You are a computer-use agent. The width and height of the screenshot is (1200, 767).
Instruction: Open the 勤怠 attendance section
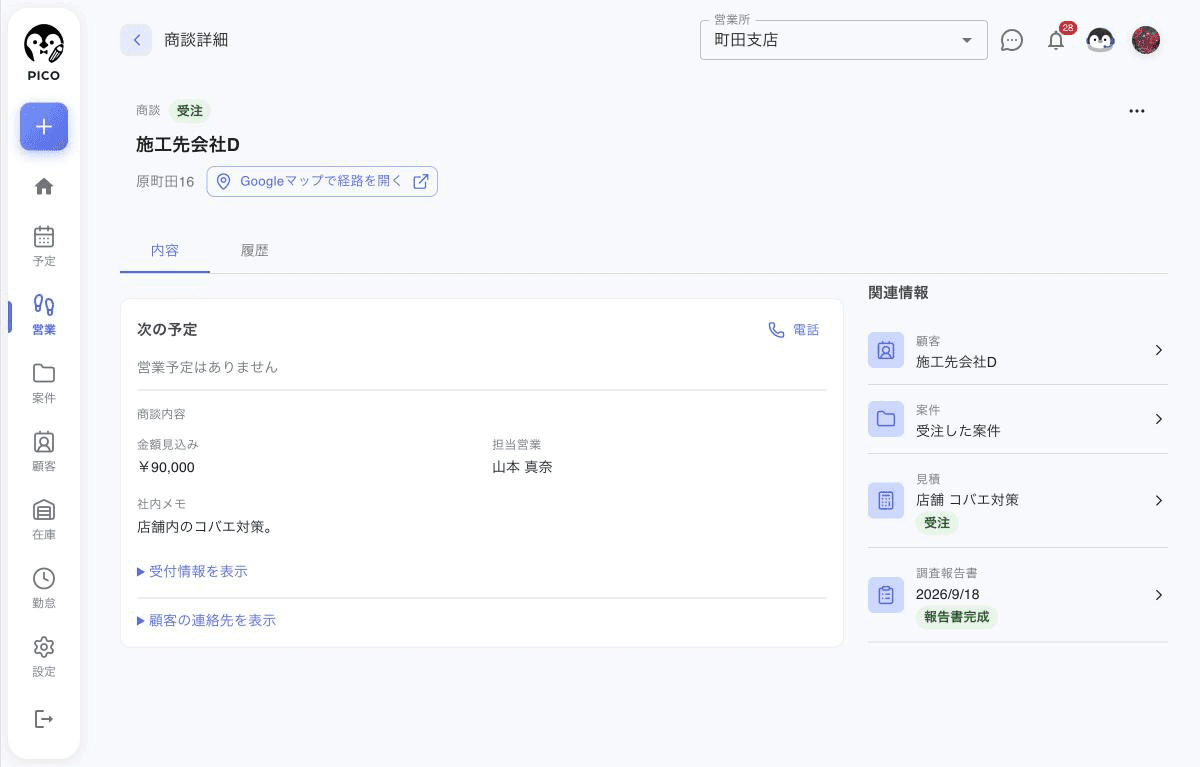pos(44,588)
